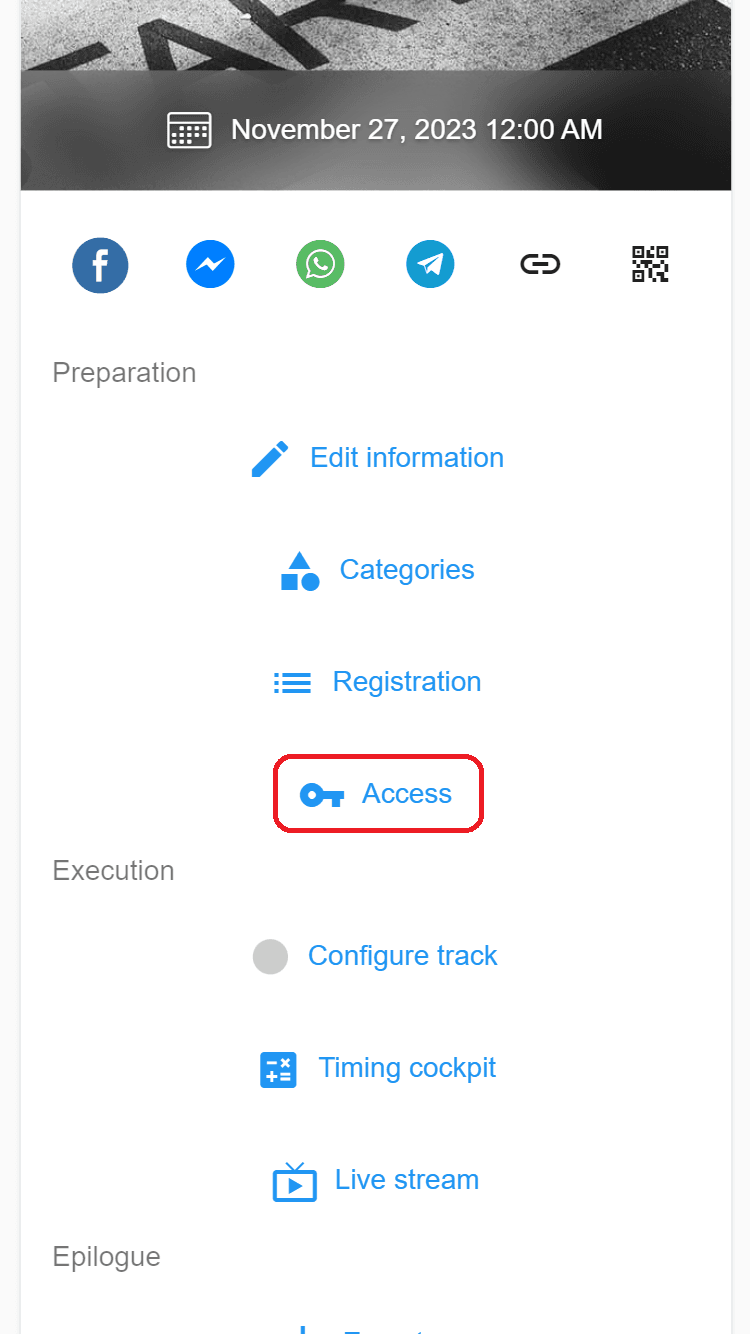
Task: Click the calculator icon for Timing cockpit
Action: tap(278, 1069)
